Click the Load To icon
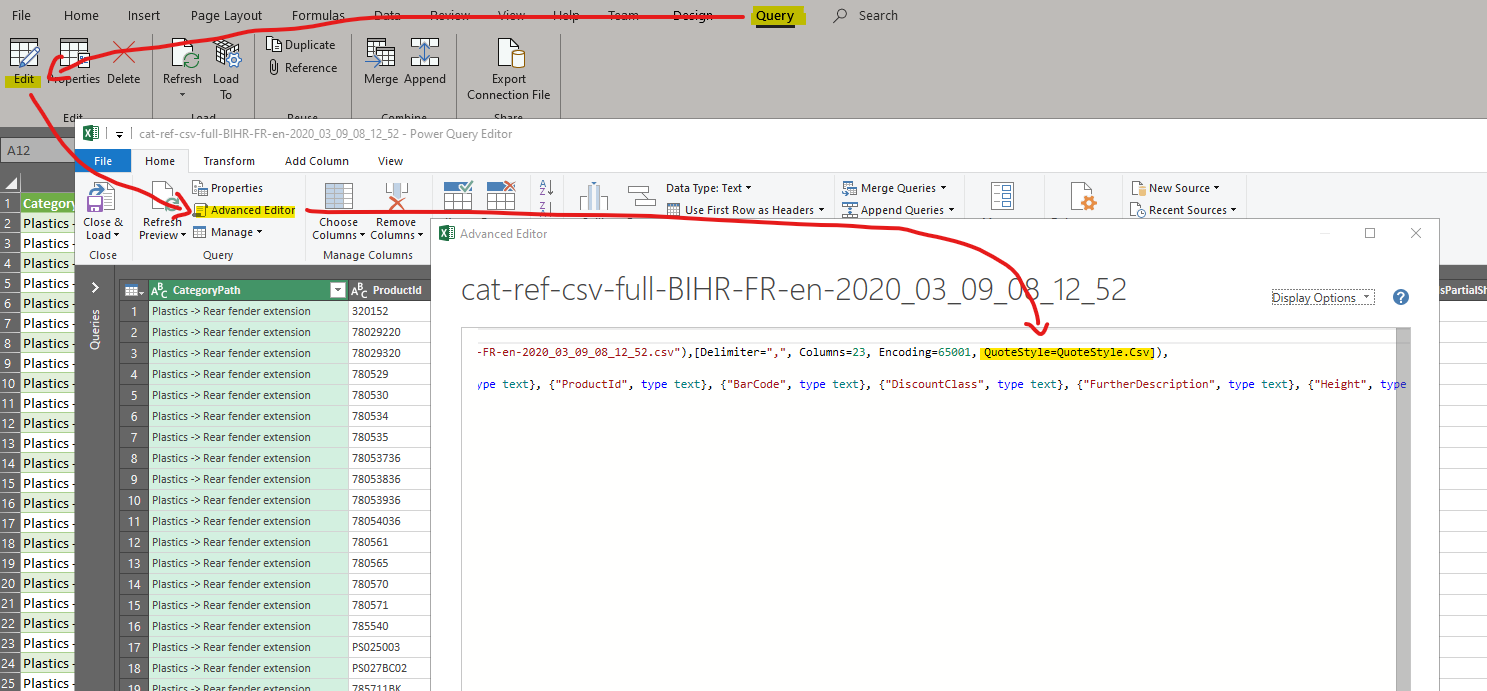Image resolution: width=1487 pixels, height=691 pixels. [226, 55]
